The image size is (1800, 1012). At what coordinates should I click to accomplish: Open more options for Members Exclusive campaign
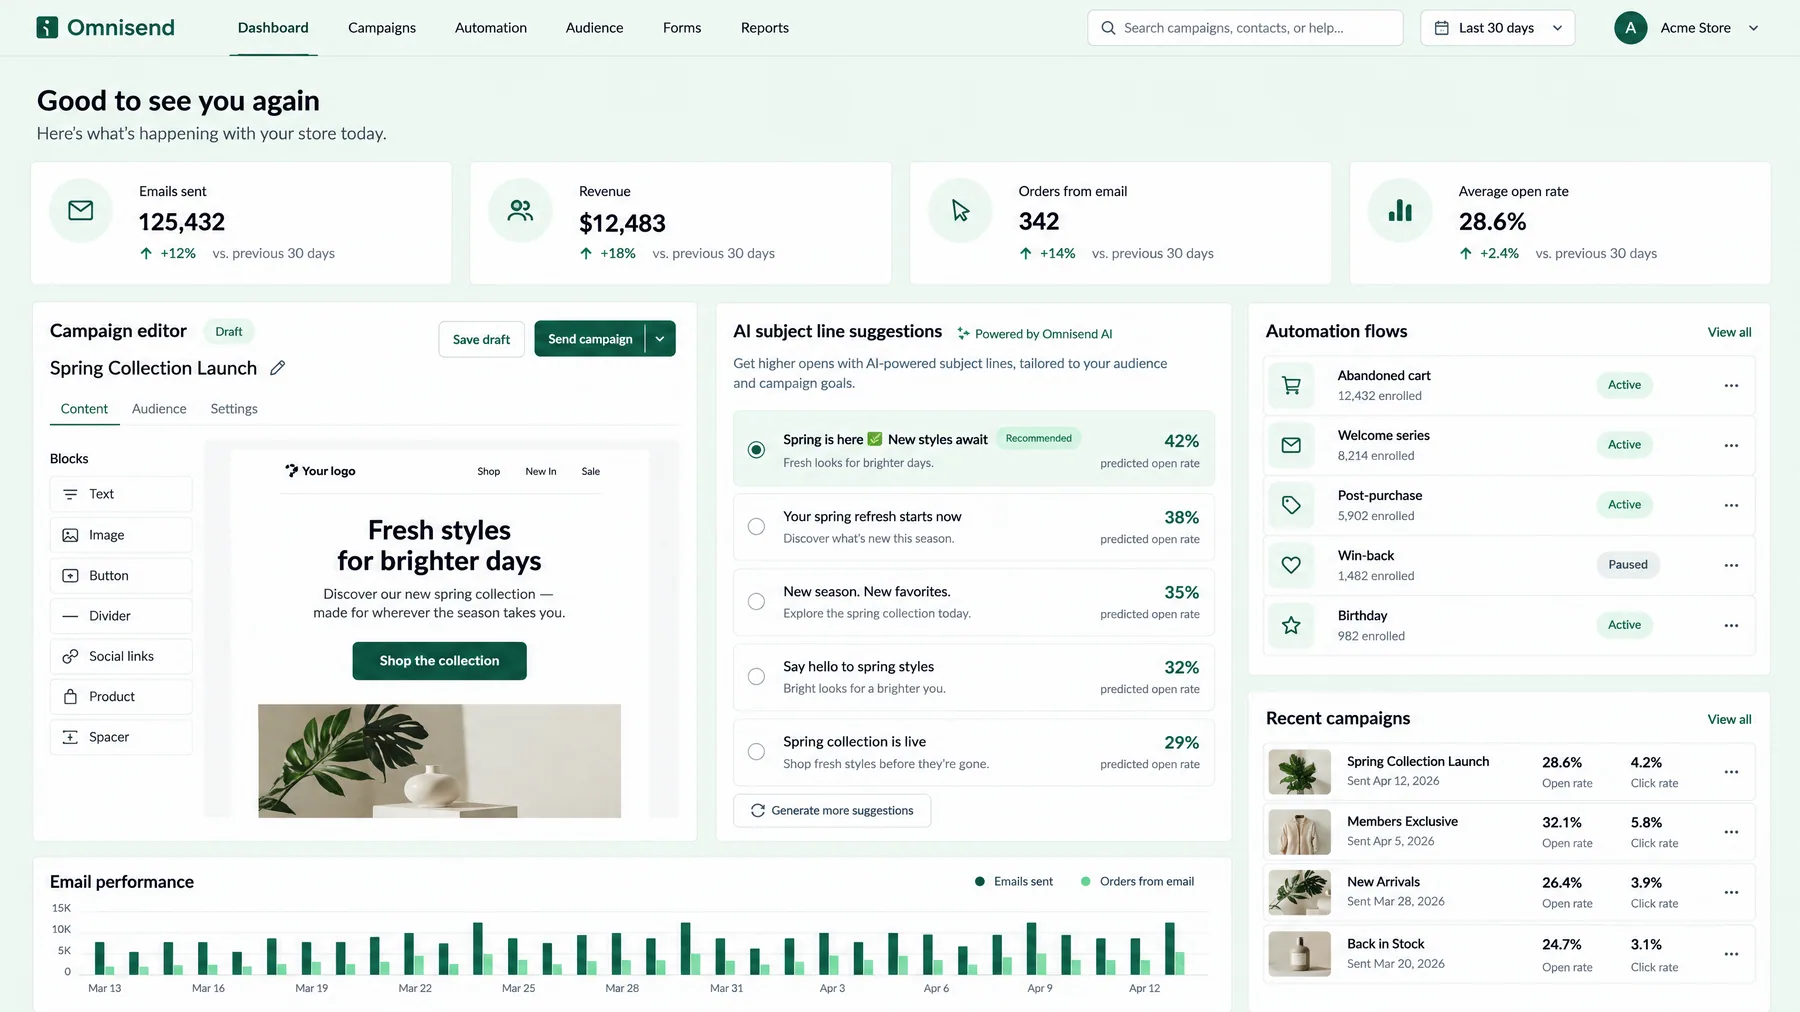pos(1731,832)
